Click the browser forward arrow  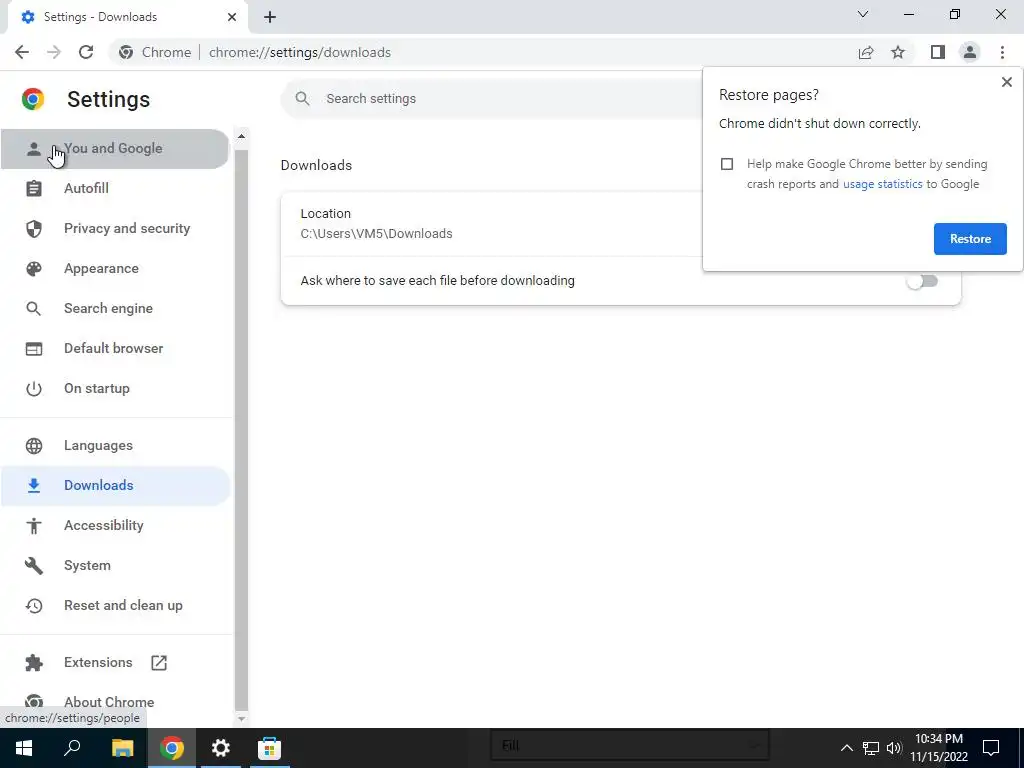click(54, 52)
